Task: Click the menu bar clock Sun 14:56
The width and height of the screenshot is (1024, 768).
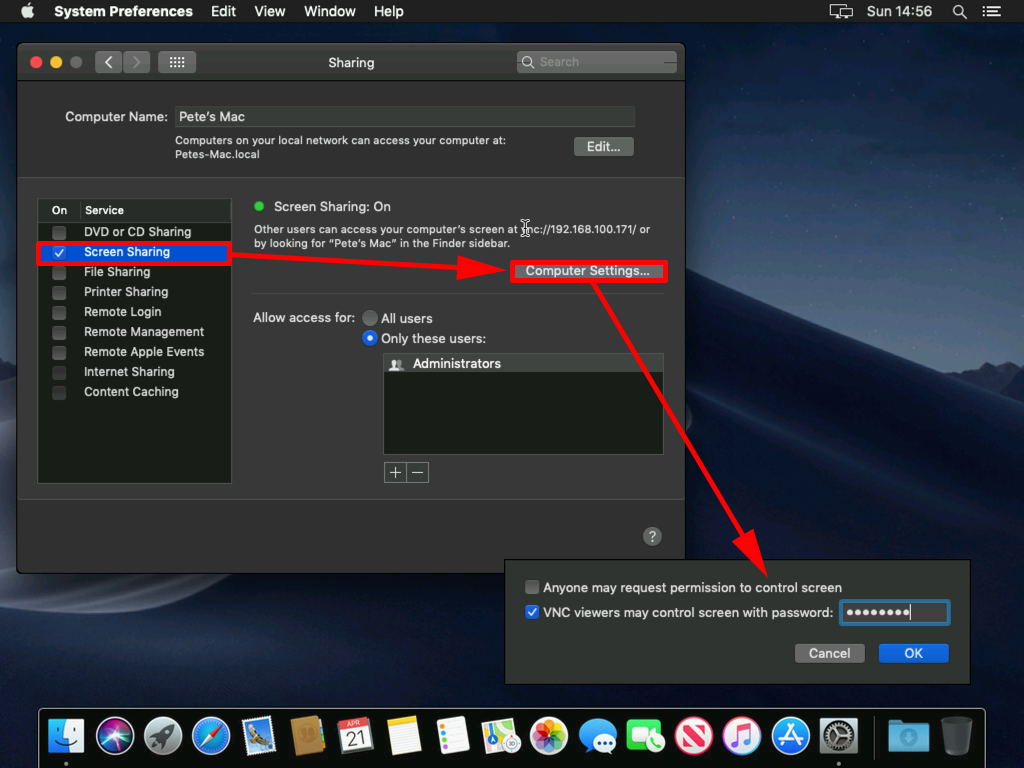Action: click(x=899, y=11)
